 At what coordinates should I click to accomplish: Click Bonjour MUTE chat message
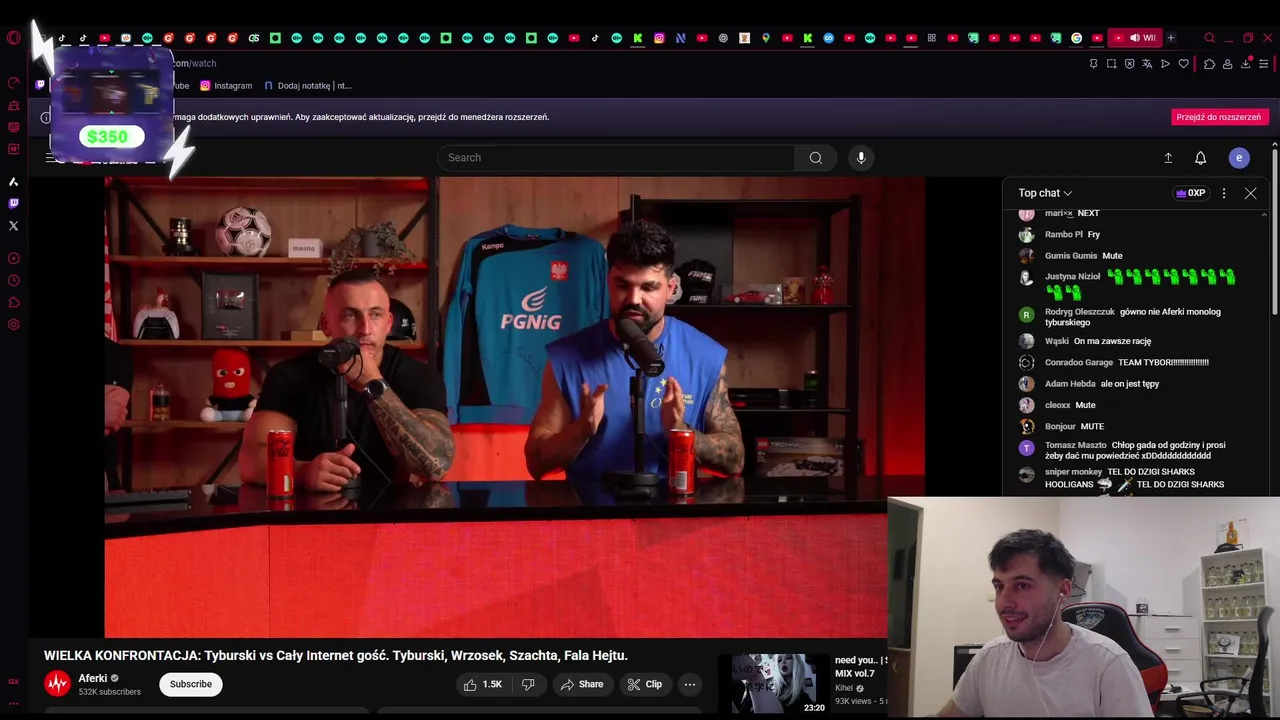[1074, 426]
